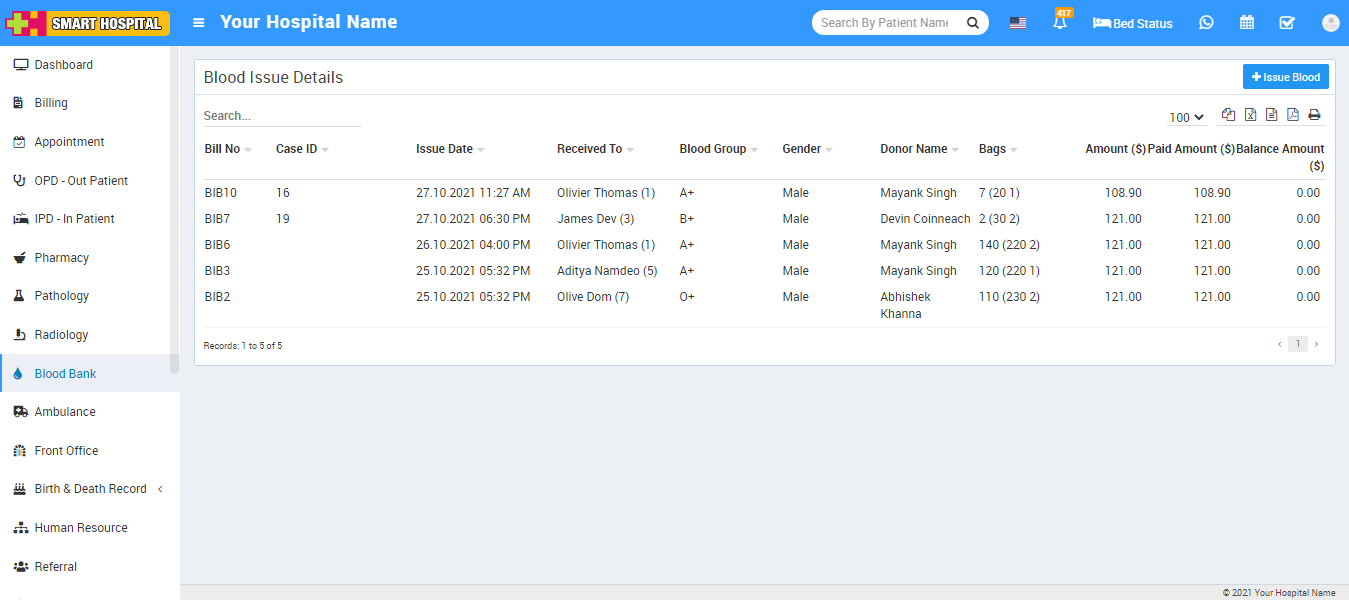This screenshot has height=600, width=1349.
Task: Go to Pathology module
Action: point(61,296)
